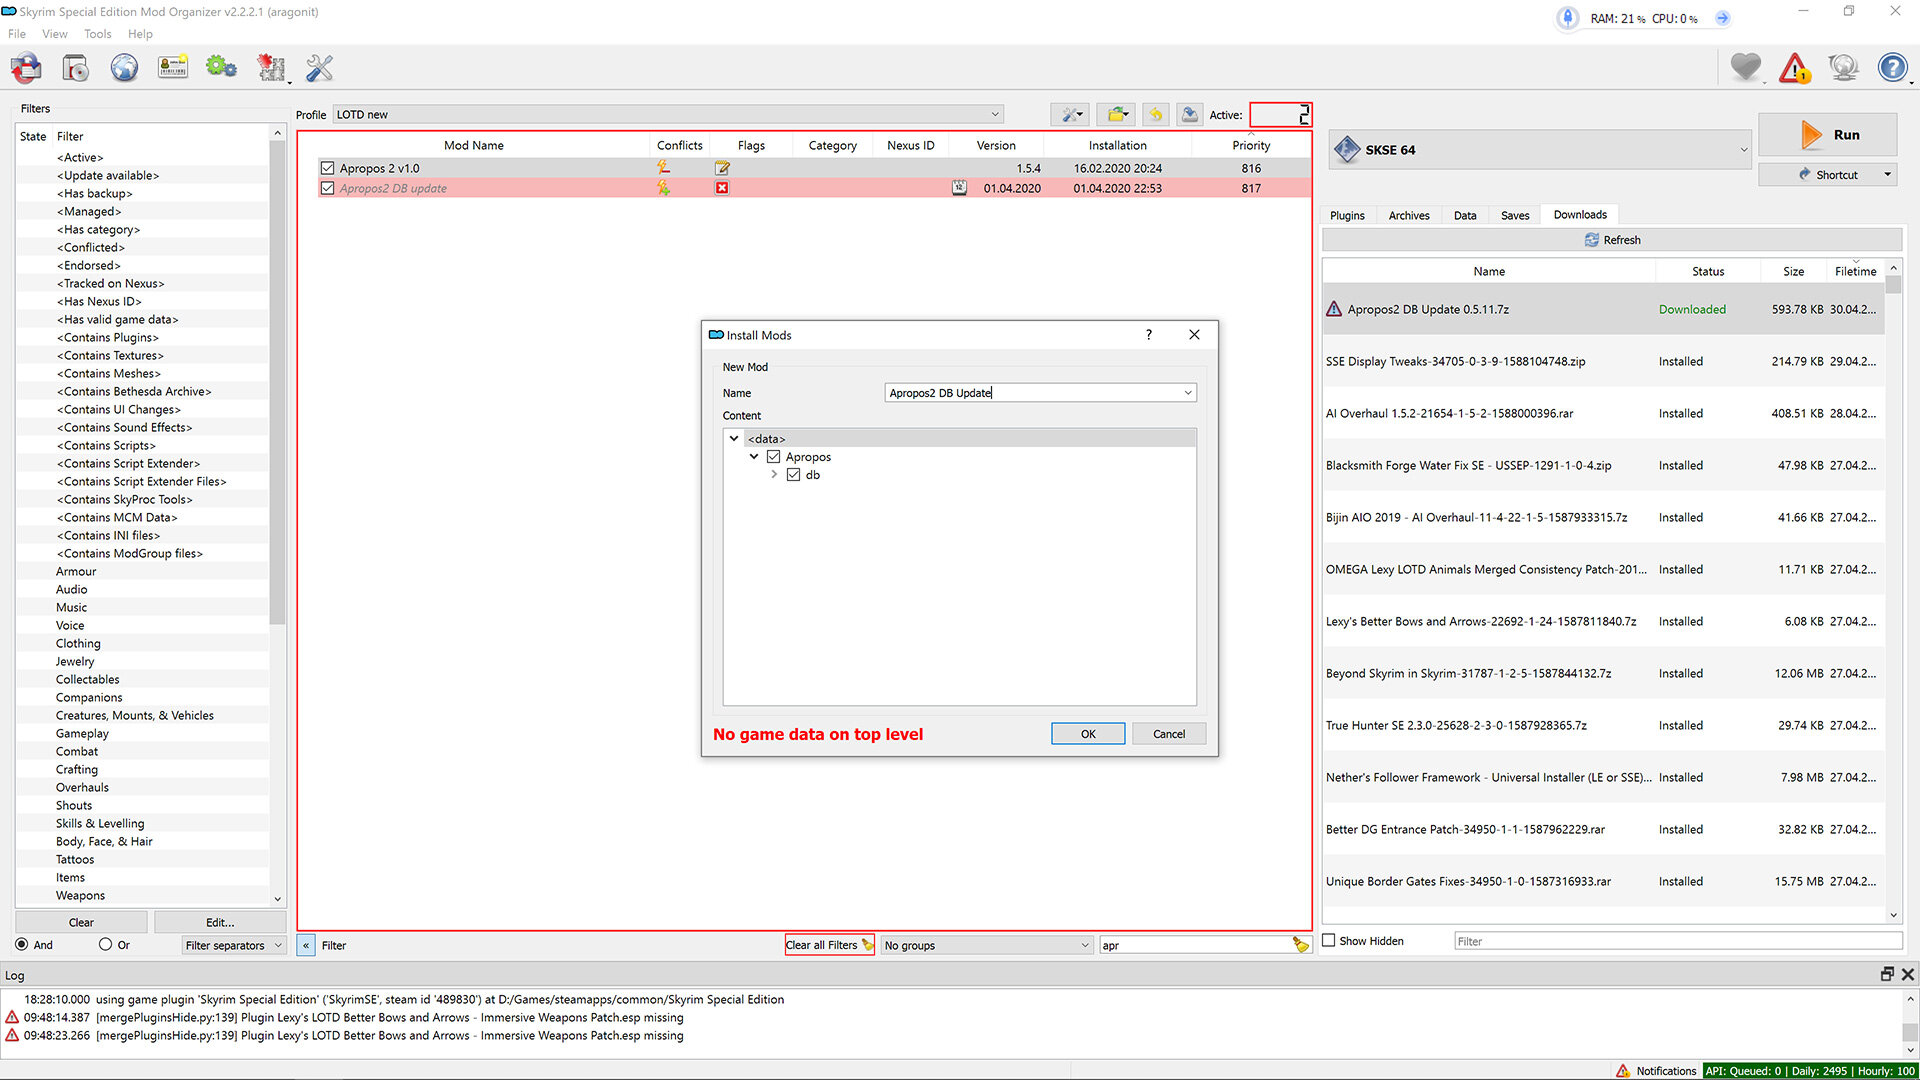
Task: Open the Filter separators dropdown
Action: click(x=234, y=945)
